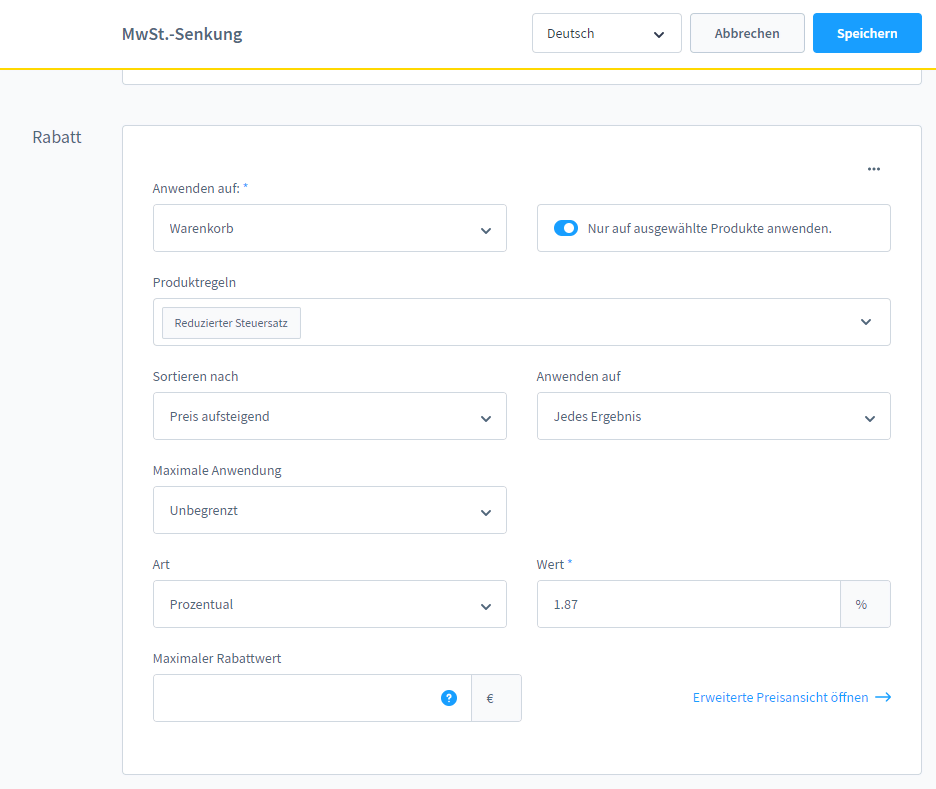The width and height of the screenshot is (936, 789).
Task: Open the Unbegrenzt maximum usage dropdown
Action: pos(330,510)
